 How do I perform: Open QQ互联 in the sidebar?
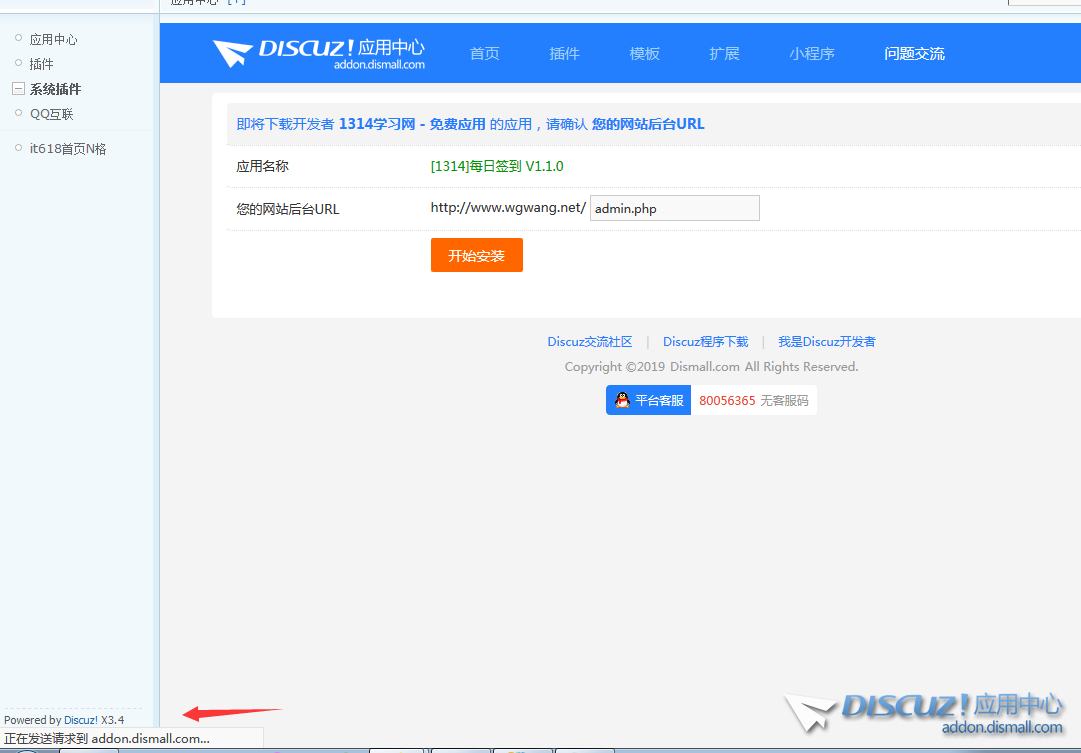point(51,114)
